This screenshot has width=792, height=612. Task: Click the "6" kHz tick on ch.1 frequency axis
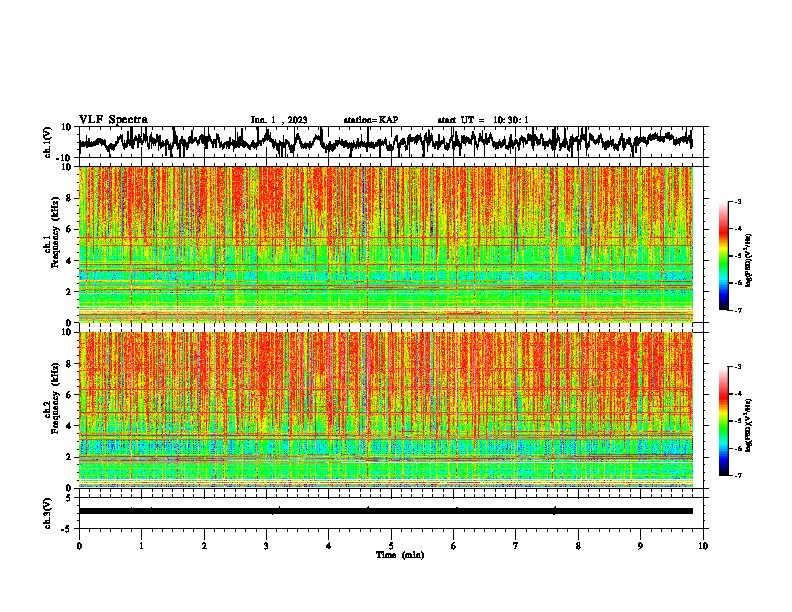click(x=69, y=229)
